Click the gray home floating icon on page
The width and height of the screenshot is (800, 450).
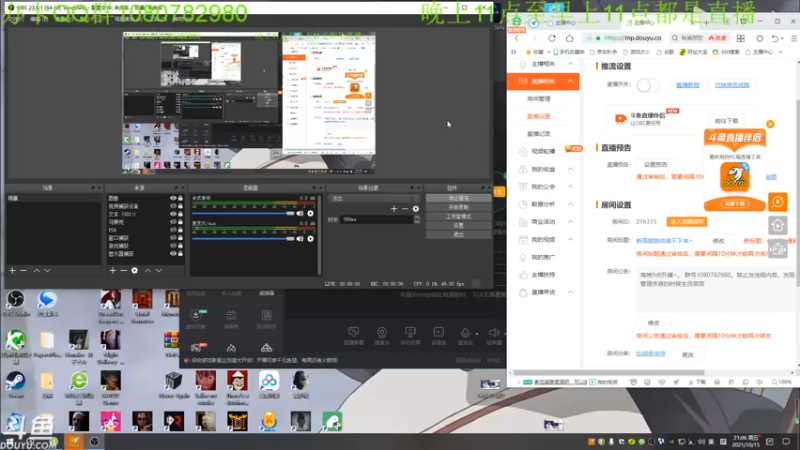778,225
